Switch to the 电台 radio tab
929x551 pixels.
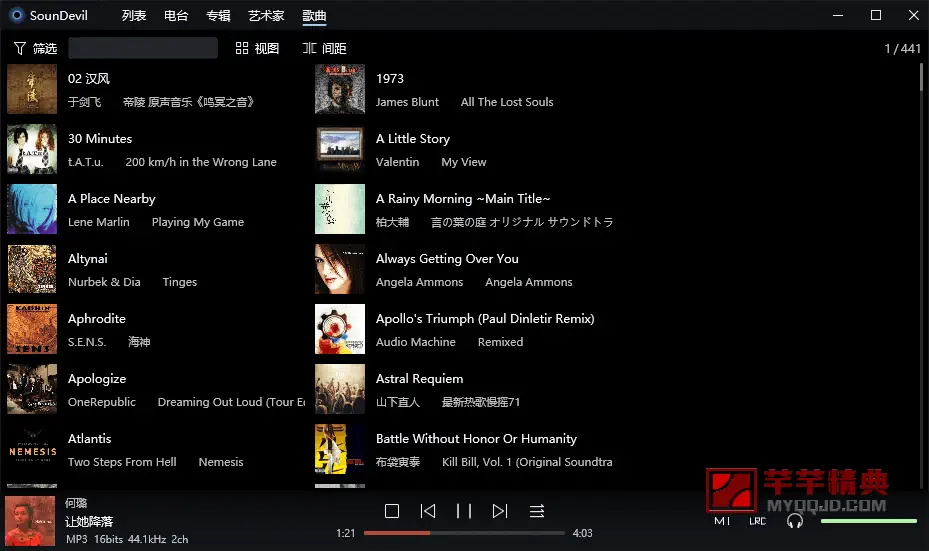pyautogui.click(x=176, y=16)
